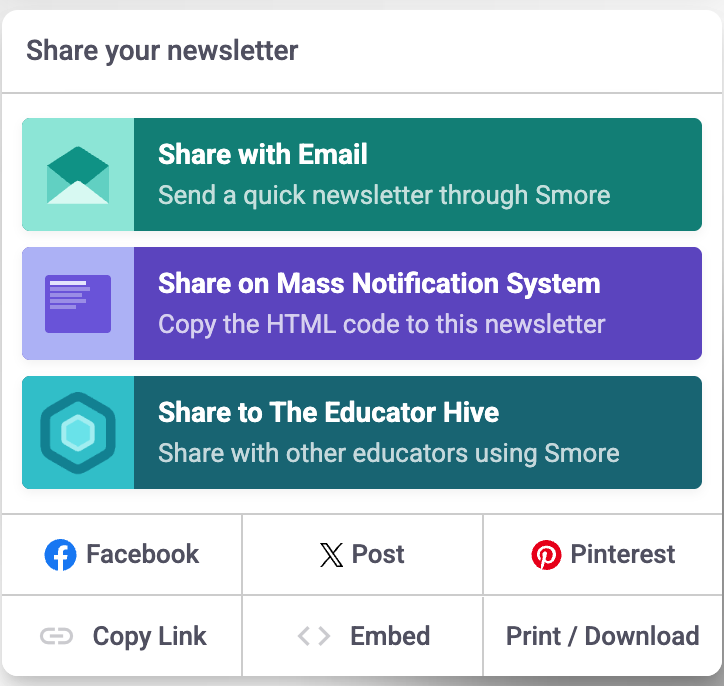This screenshot has height=686, width=724.
Task: Select the Share with Email title
Action: (263, 154)
